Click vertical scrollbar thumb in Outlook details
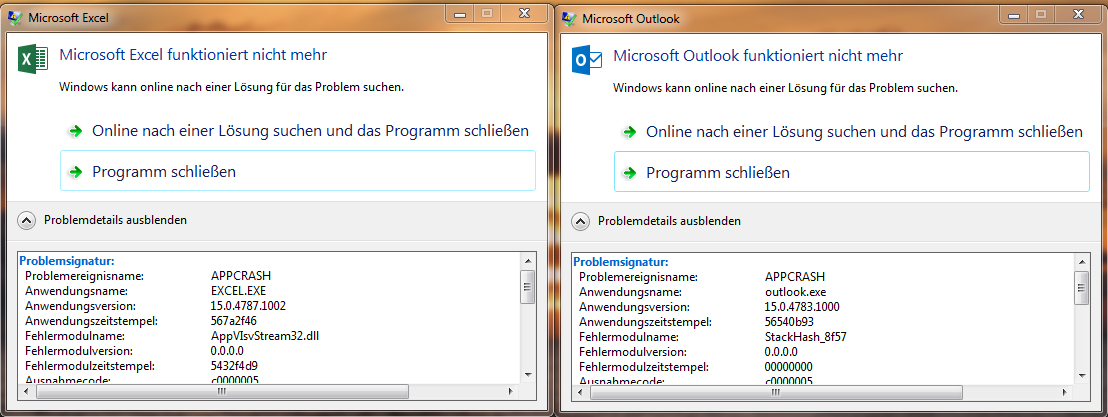Viewport: 1108px width, 417px height. (1081, 287)
